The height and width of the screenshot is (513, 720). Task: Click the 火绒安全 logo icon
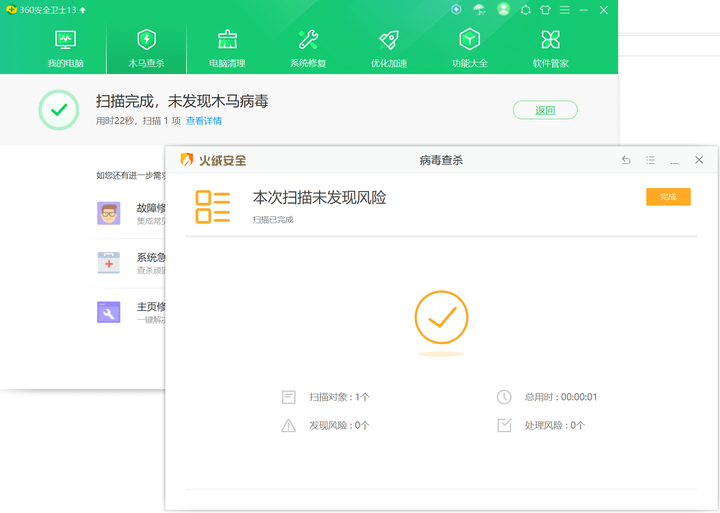(186, 159)
